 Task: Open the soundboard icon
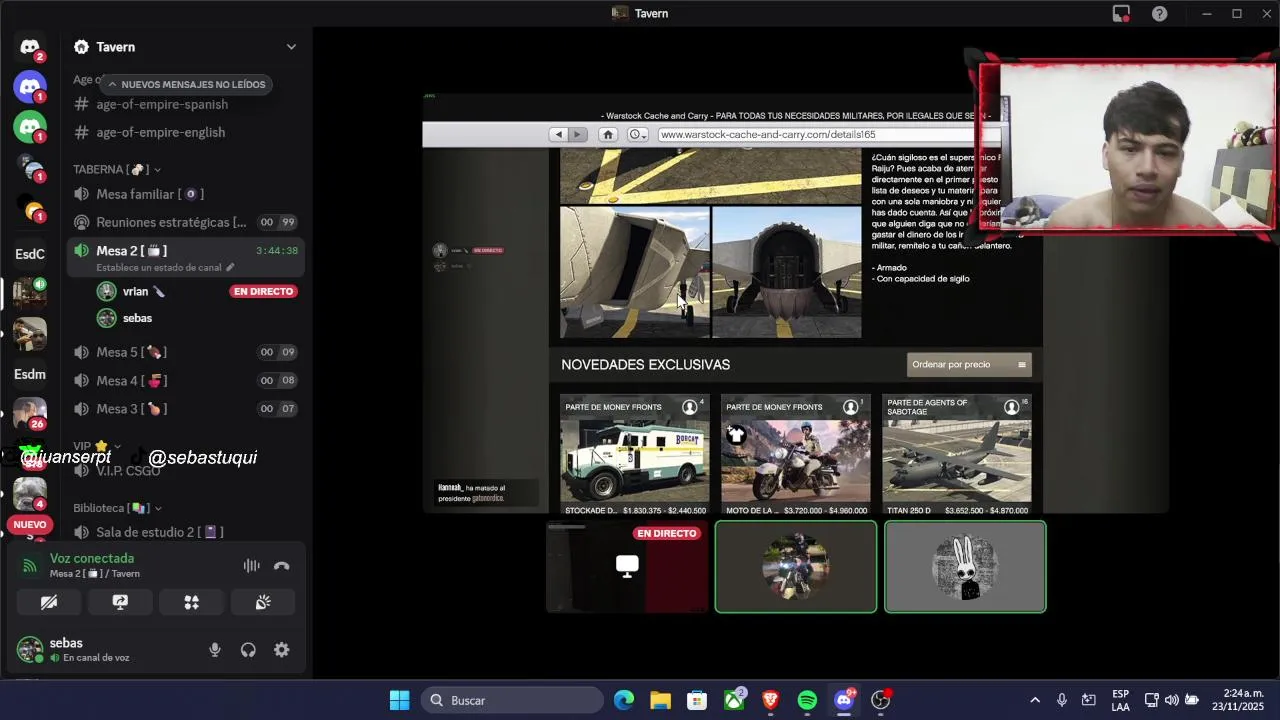[x=263, y=602]
